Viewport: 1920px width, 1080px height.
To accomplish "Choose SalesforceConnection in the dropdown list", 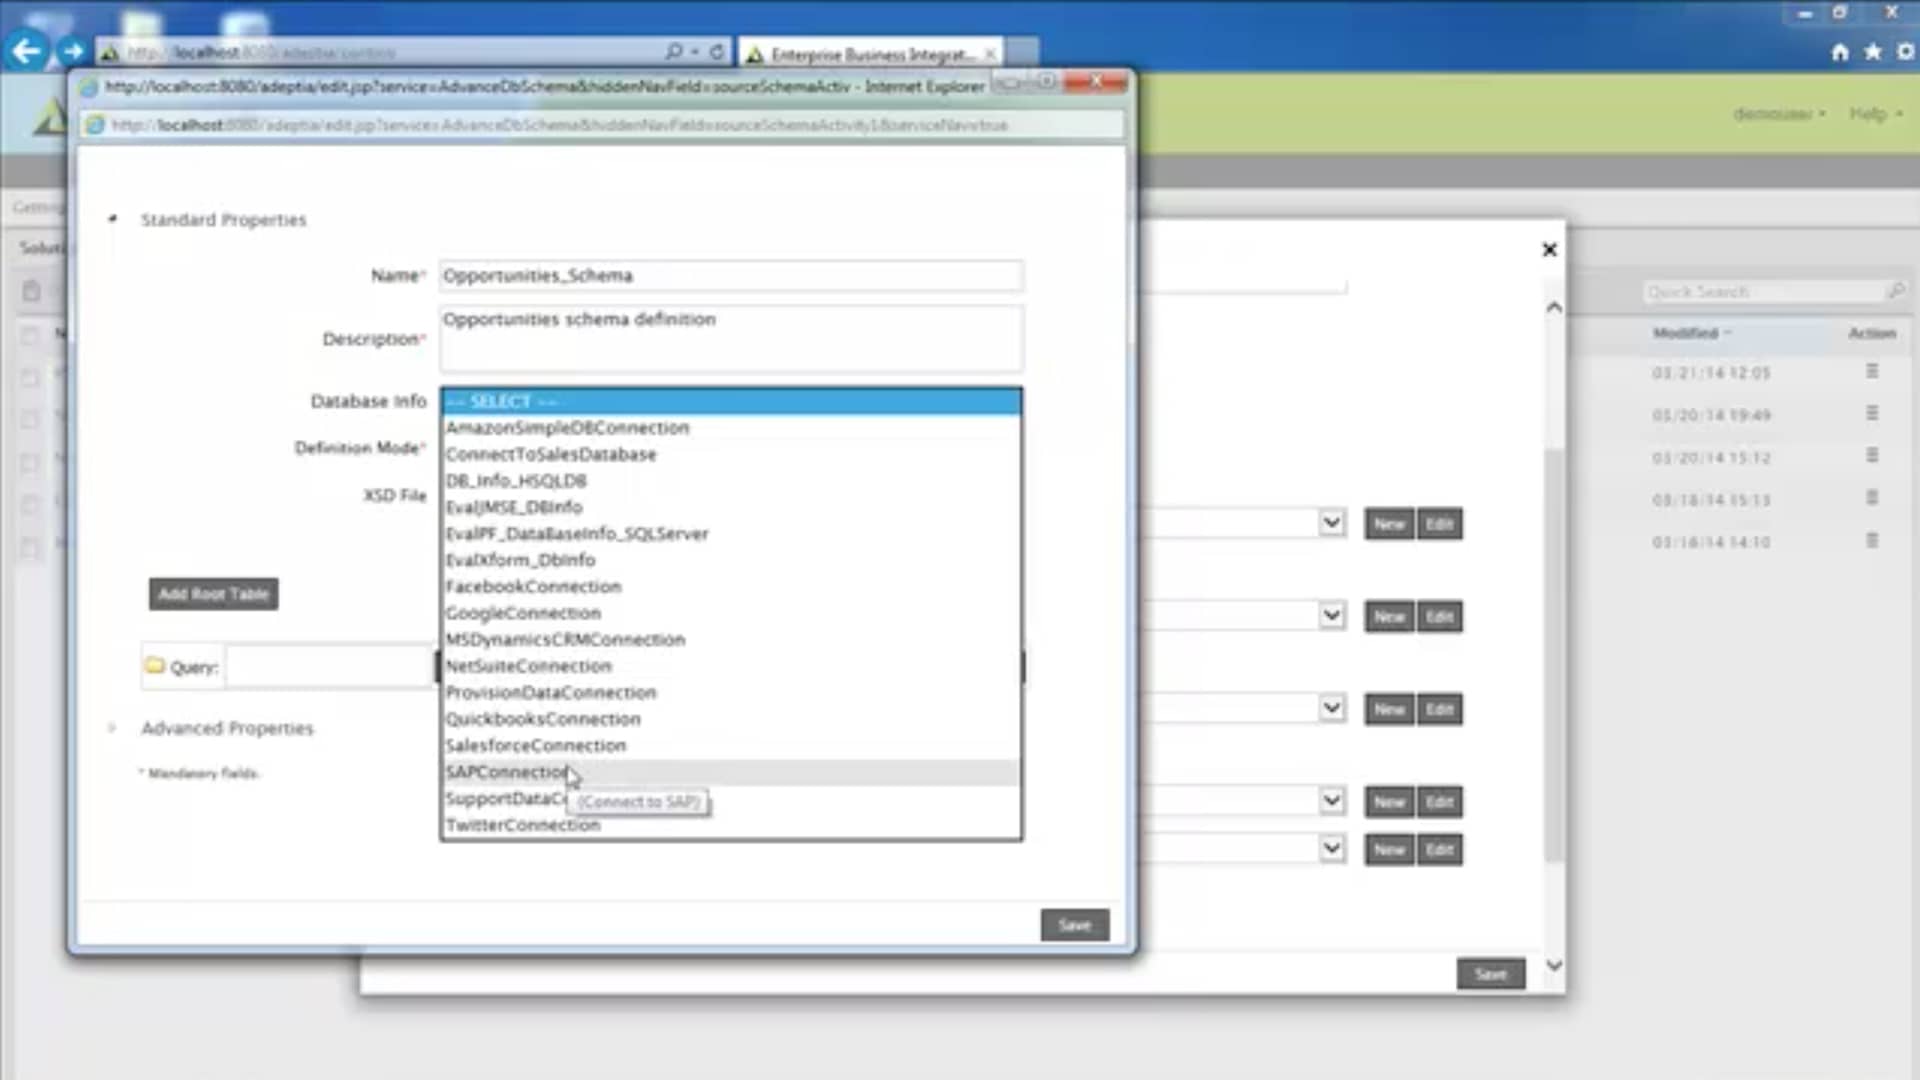I will click(x=536, y=746).
